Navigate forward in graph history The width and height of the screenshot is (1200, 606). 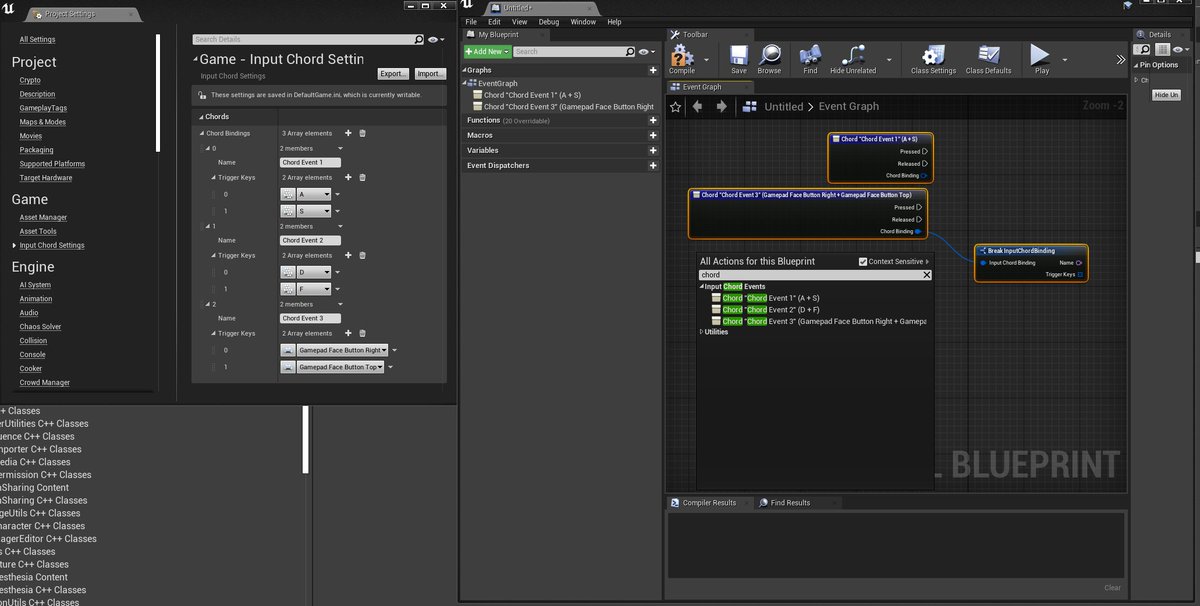[721, 106]
